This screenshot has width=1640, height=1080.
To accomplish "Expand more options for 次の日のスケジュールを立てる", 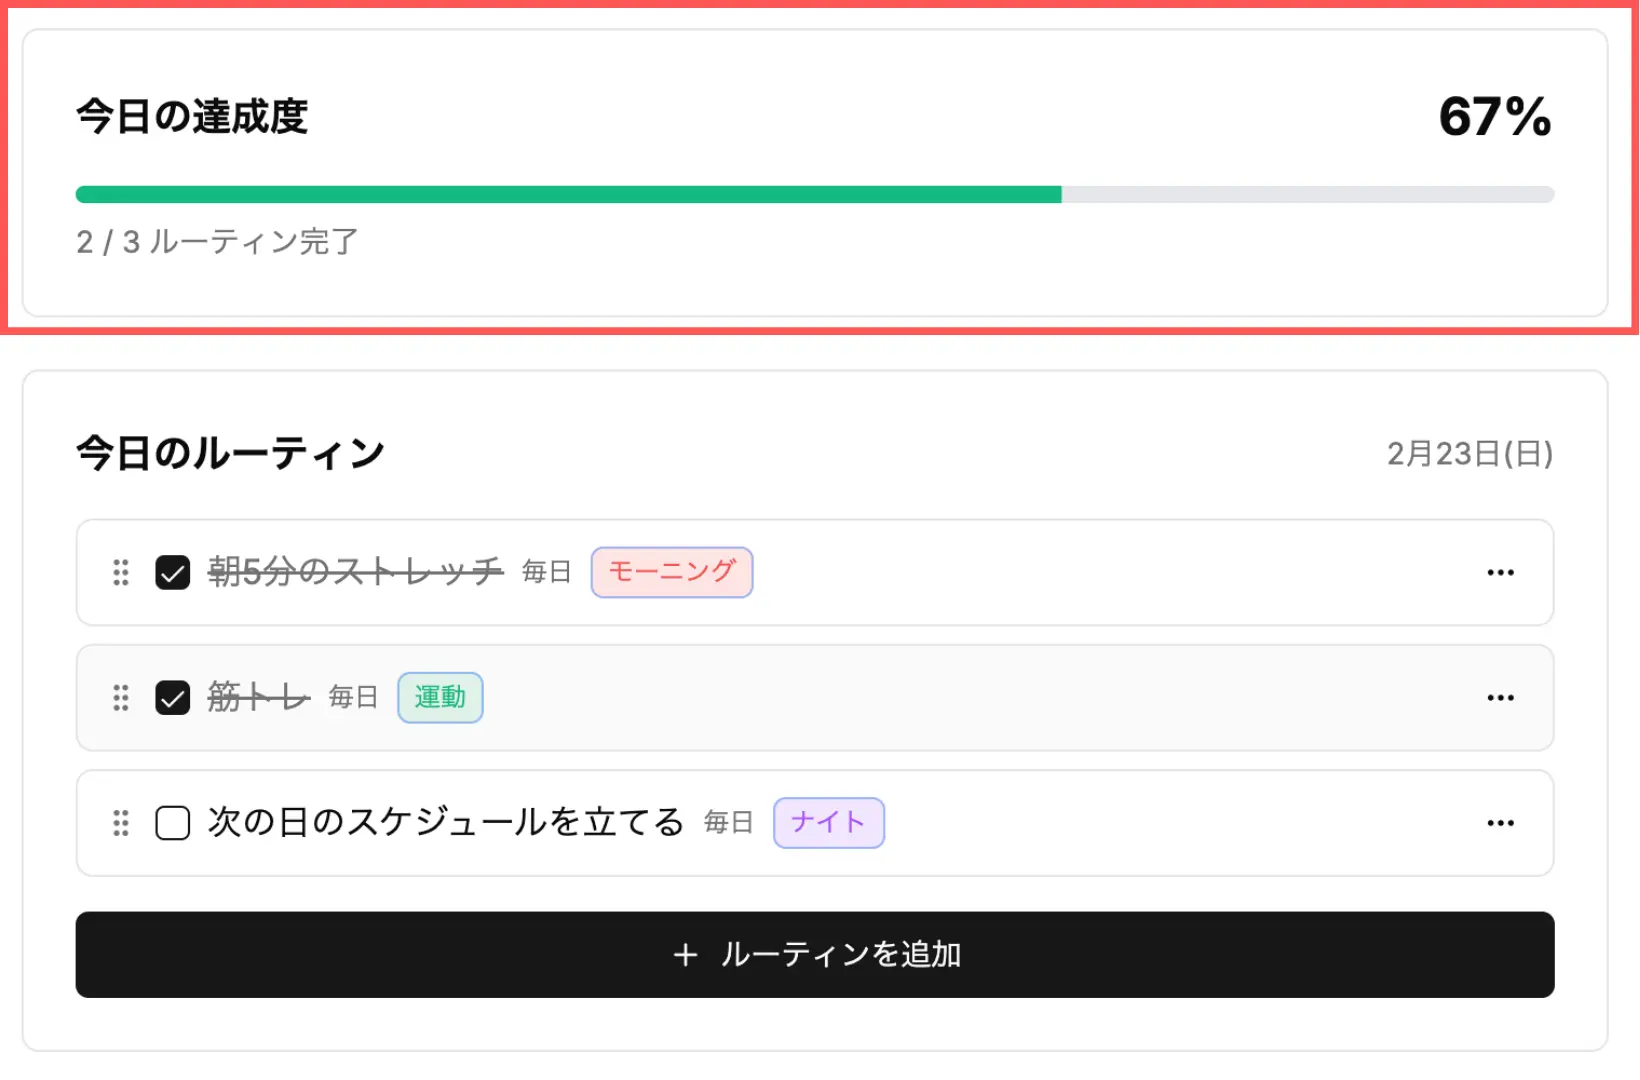I will (x=1500, y=823).
